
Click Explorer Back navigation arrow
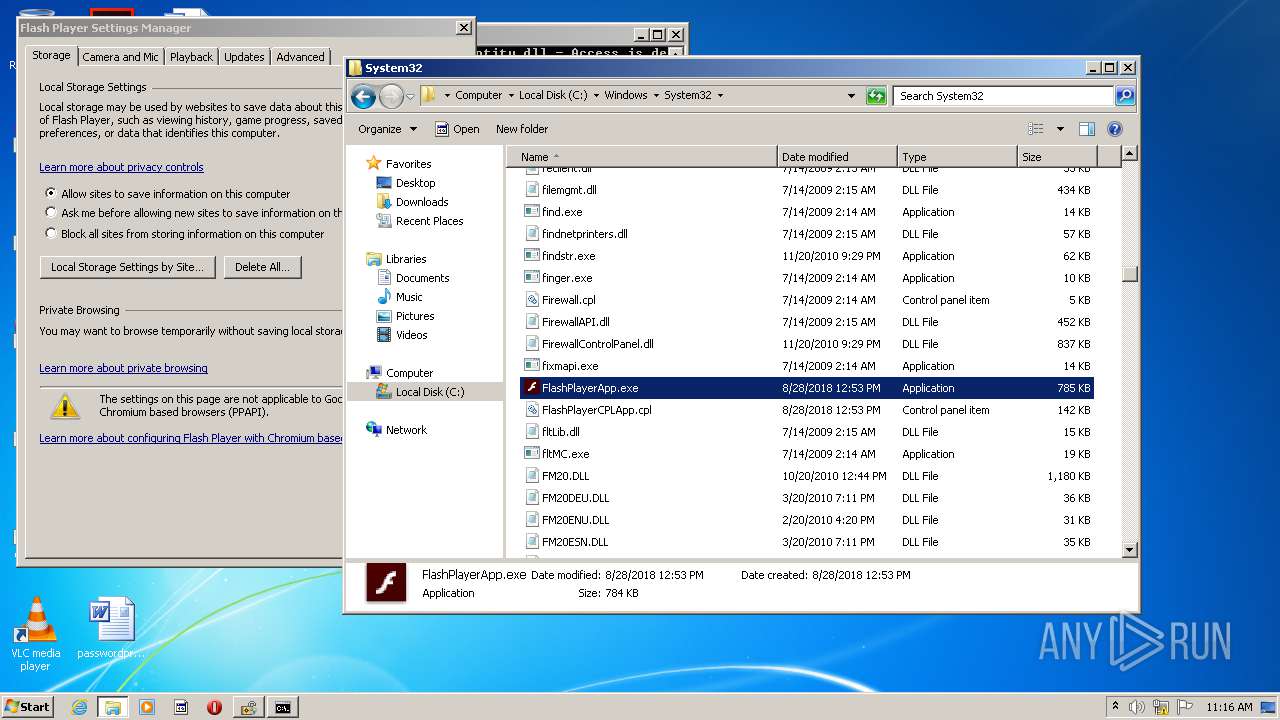[363, 96]
